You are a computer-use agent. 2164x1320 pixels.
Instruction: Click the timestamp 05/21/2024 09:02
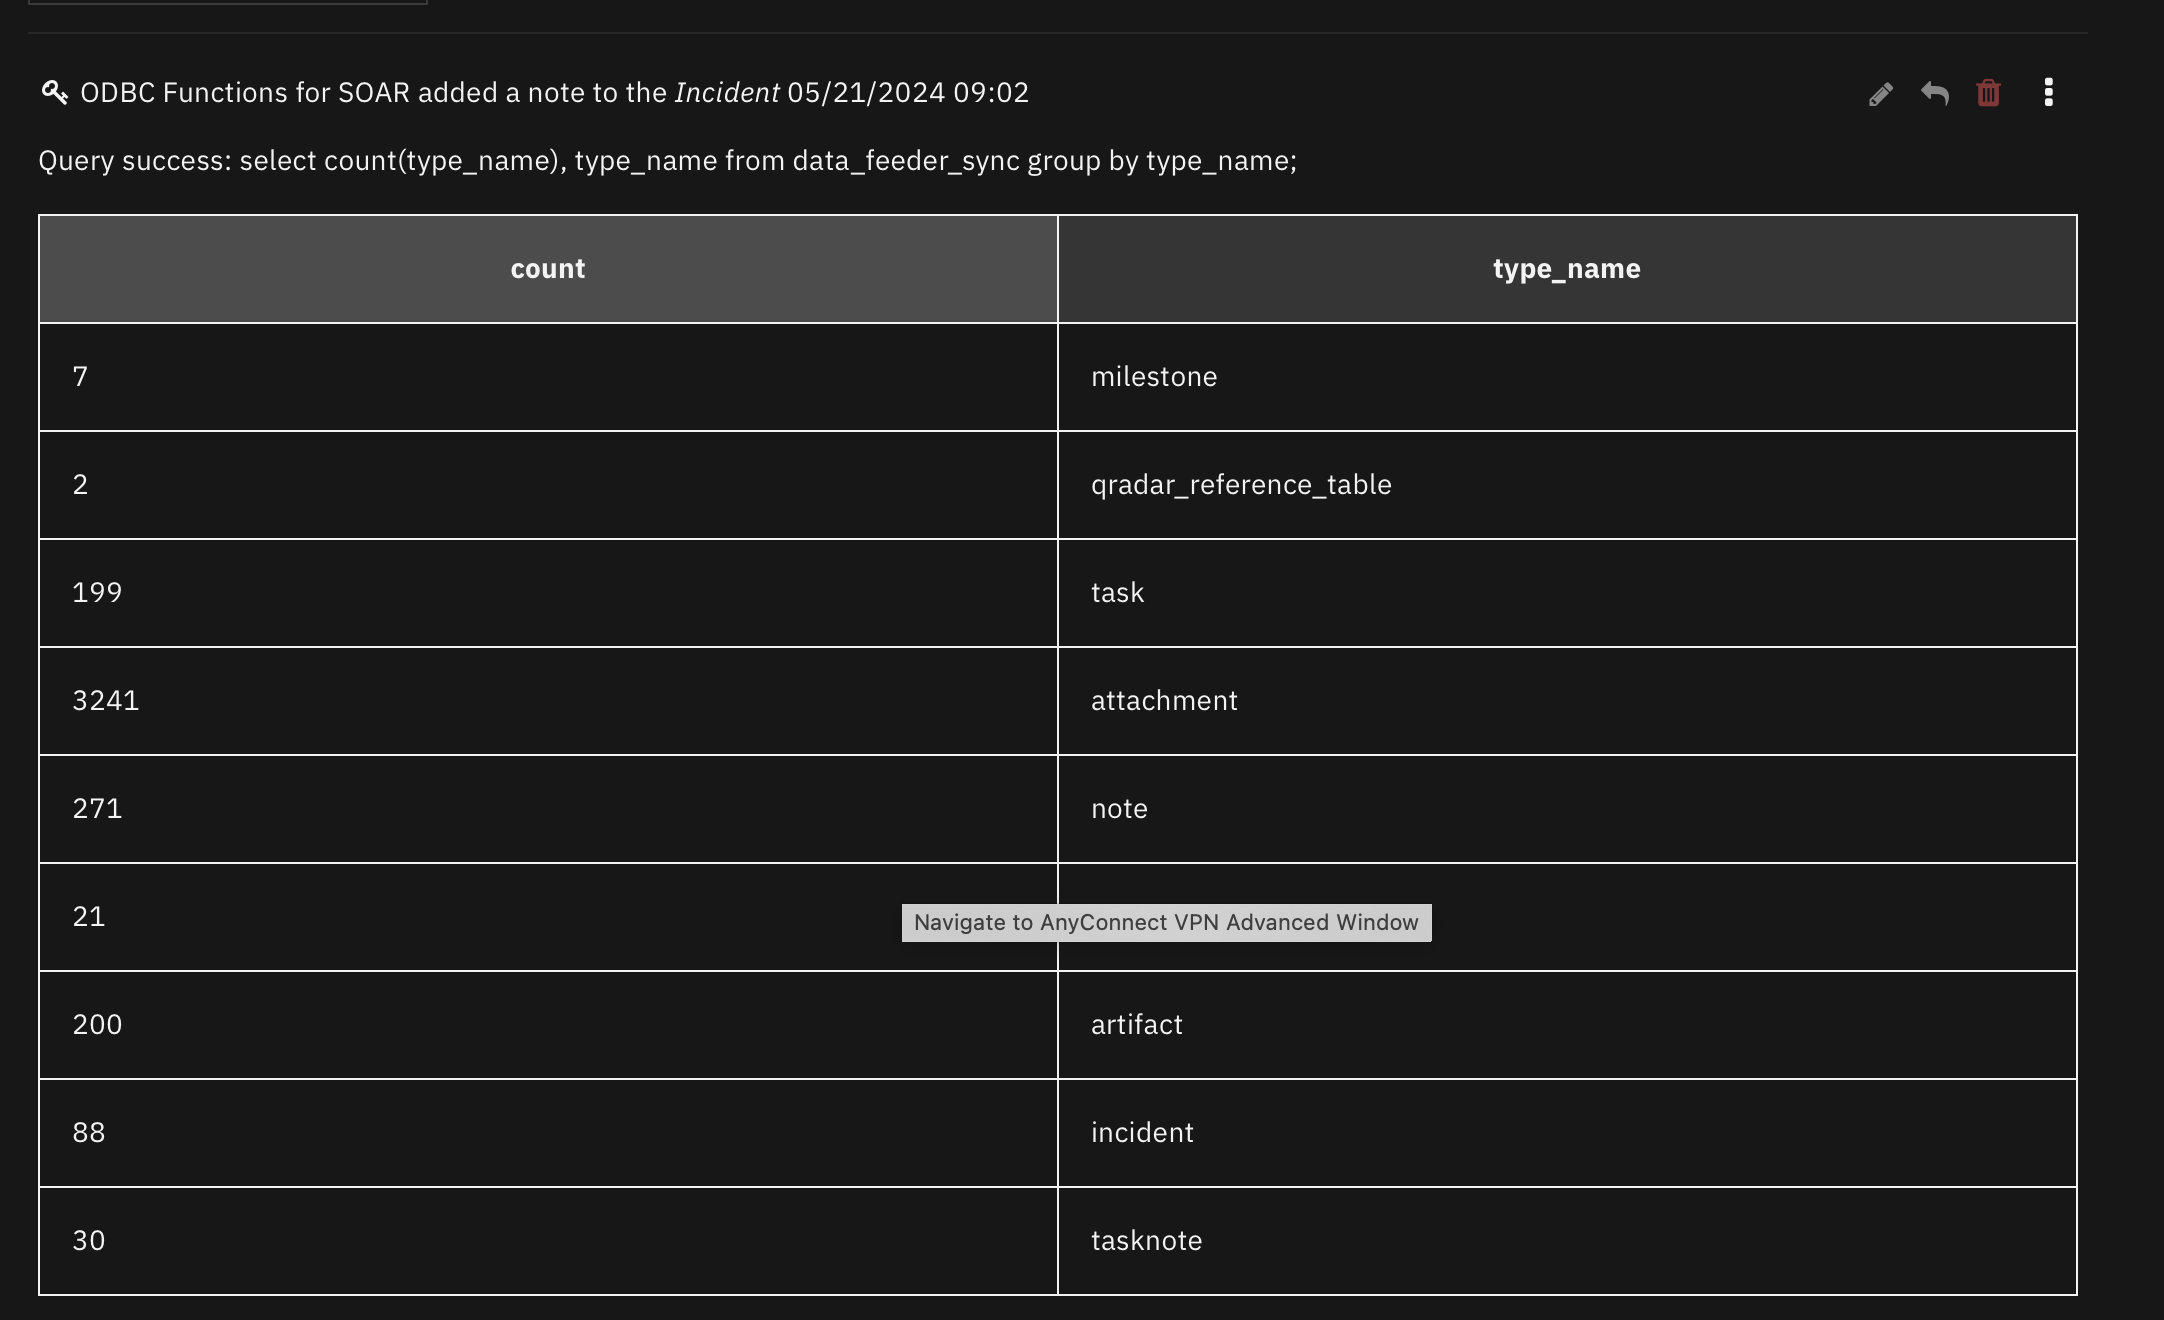908,91
